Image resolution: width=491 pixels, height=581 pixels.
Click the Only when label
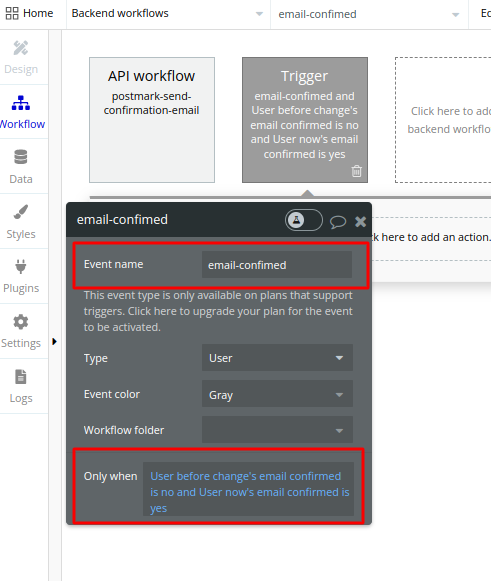110,476
